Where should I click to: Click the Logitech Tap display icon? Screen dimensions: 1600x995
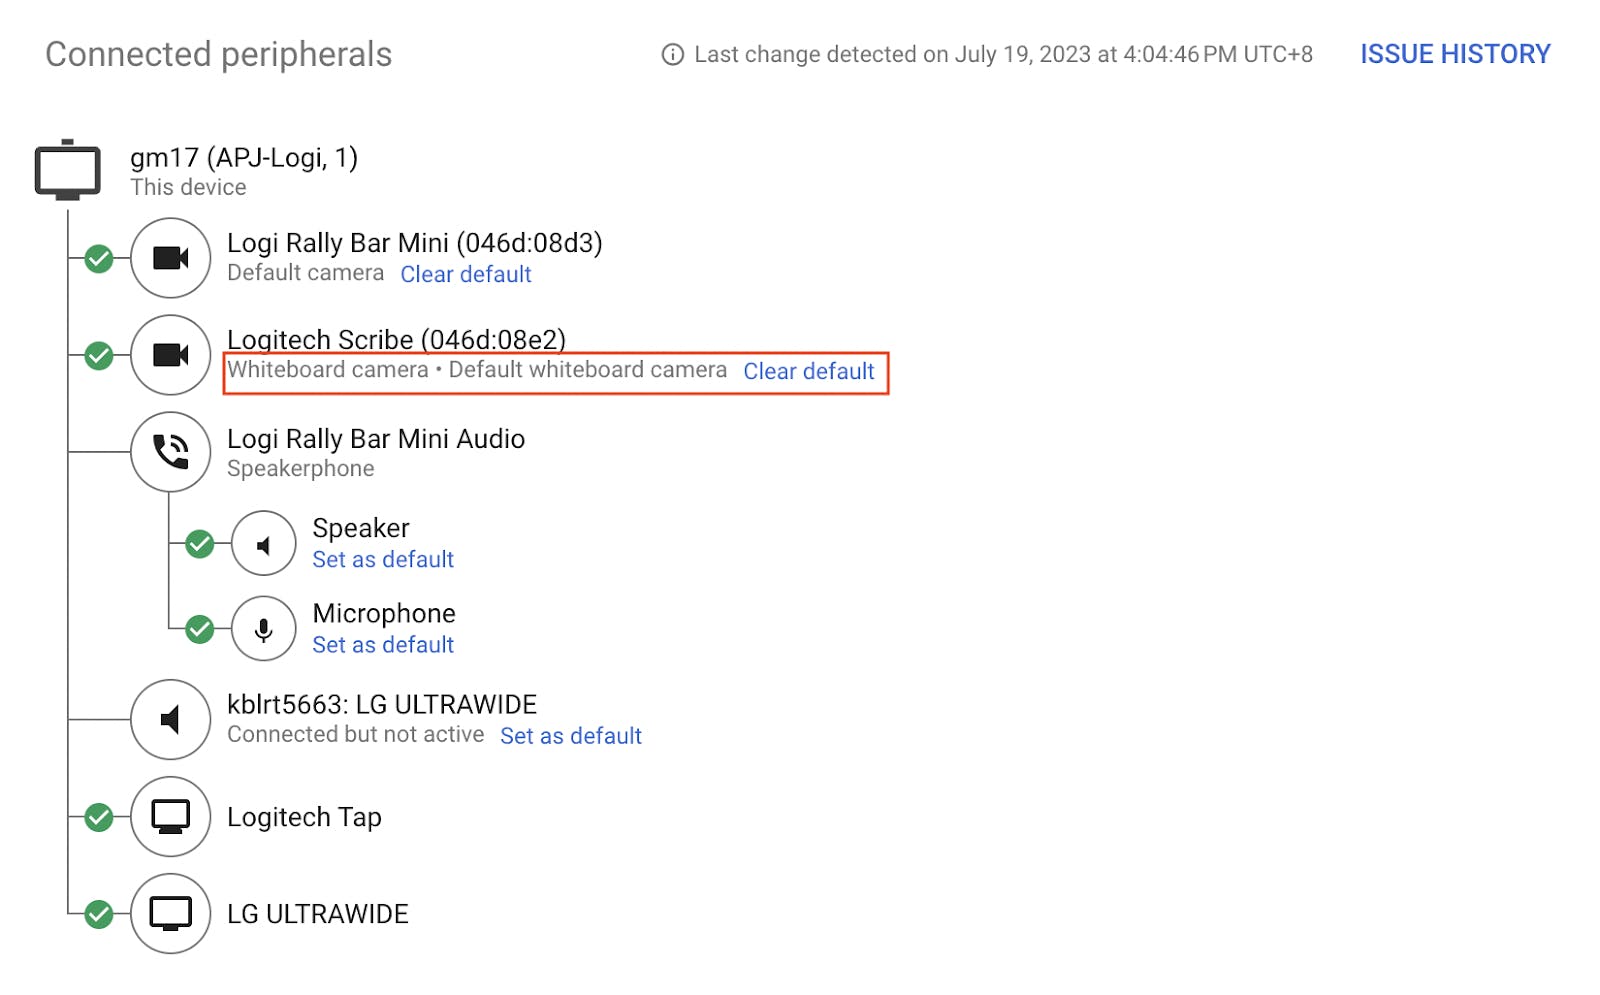(x=171, y=817)
